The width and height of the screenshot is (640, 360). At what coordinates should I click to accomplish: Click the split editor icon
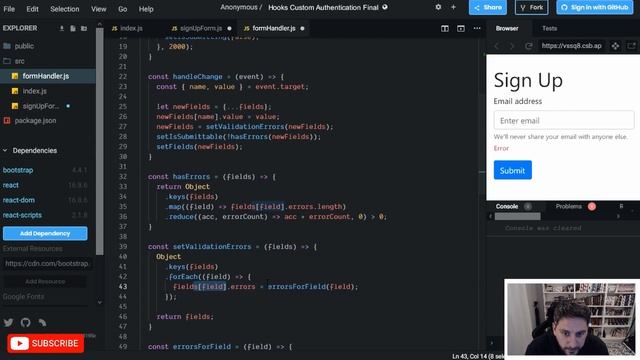pos(445,28)
